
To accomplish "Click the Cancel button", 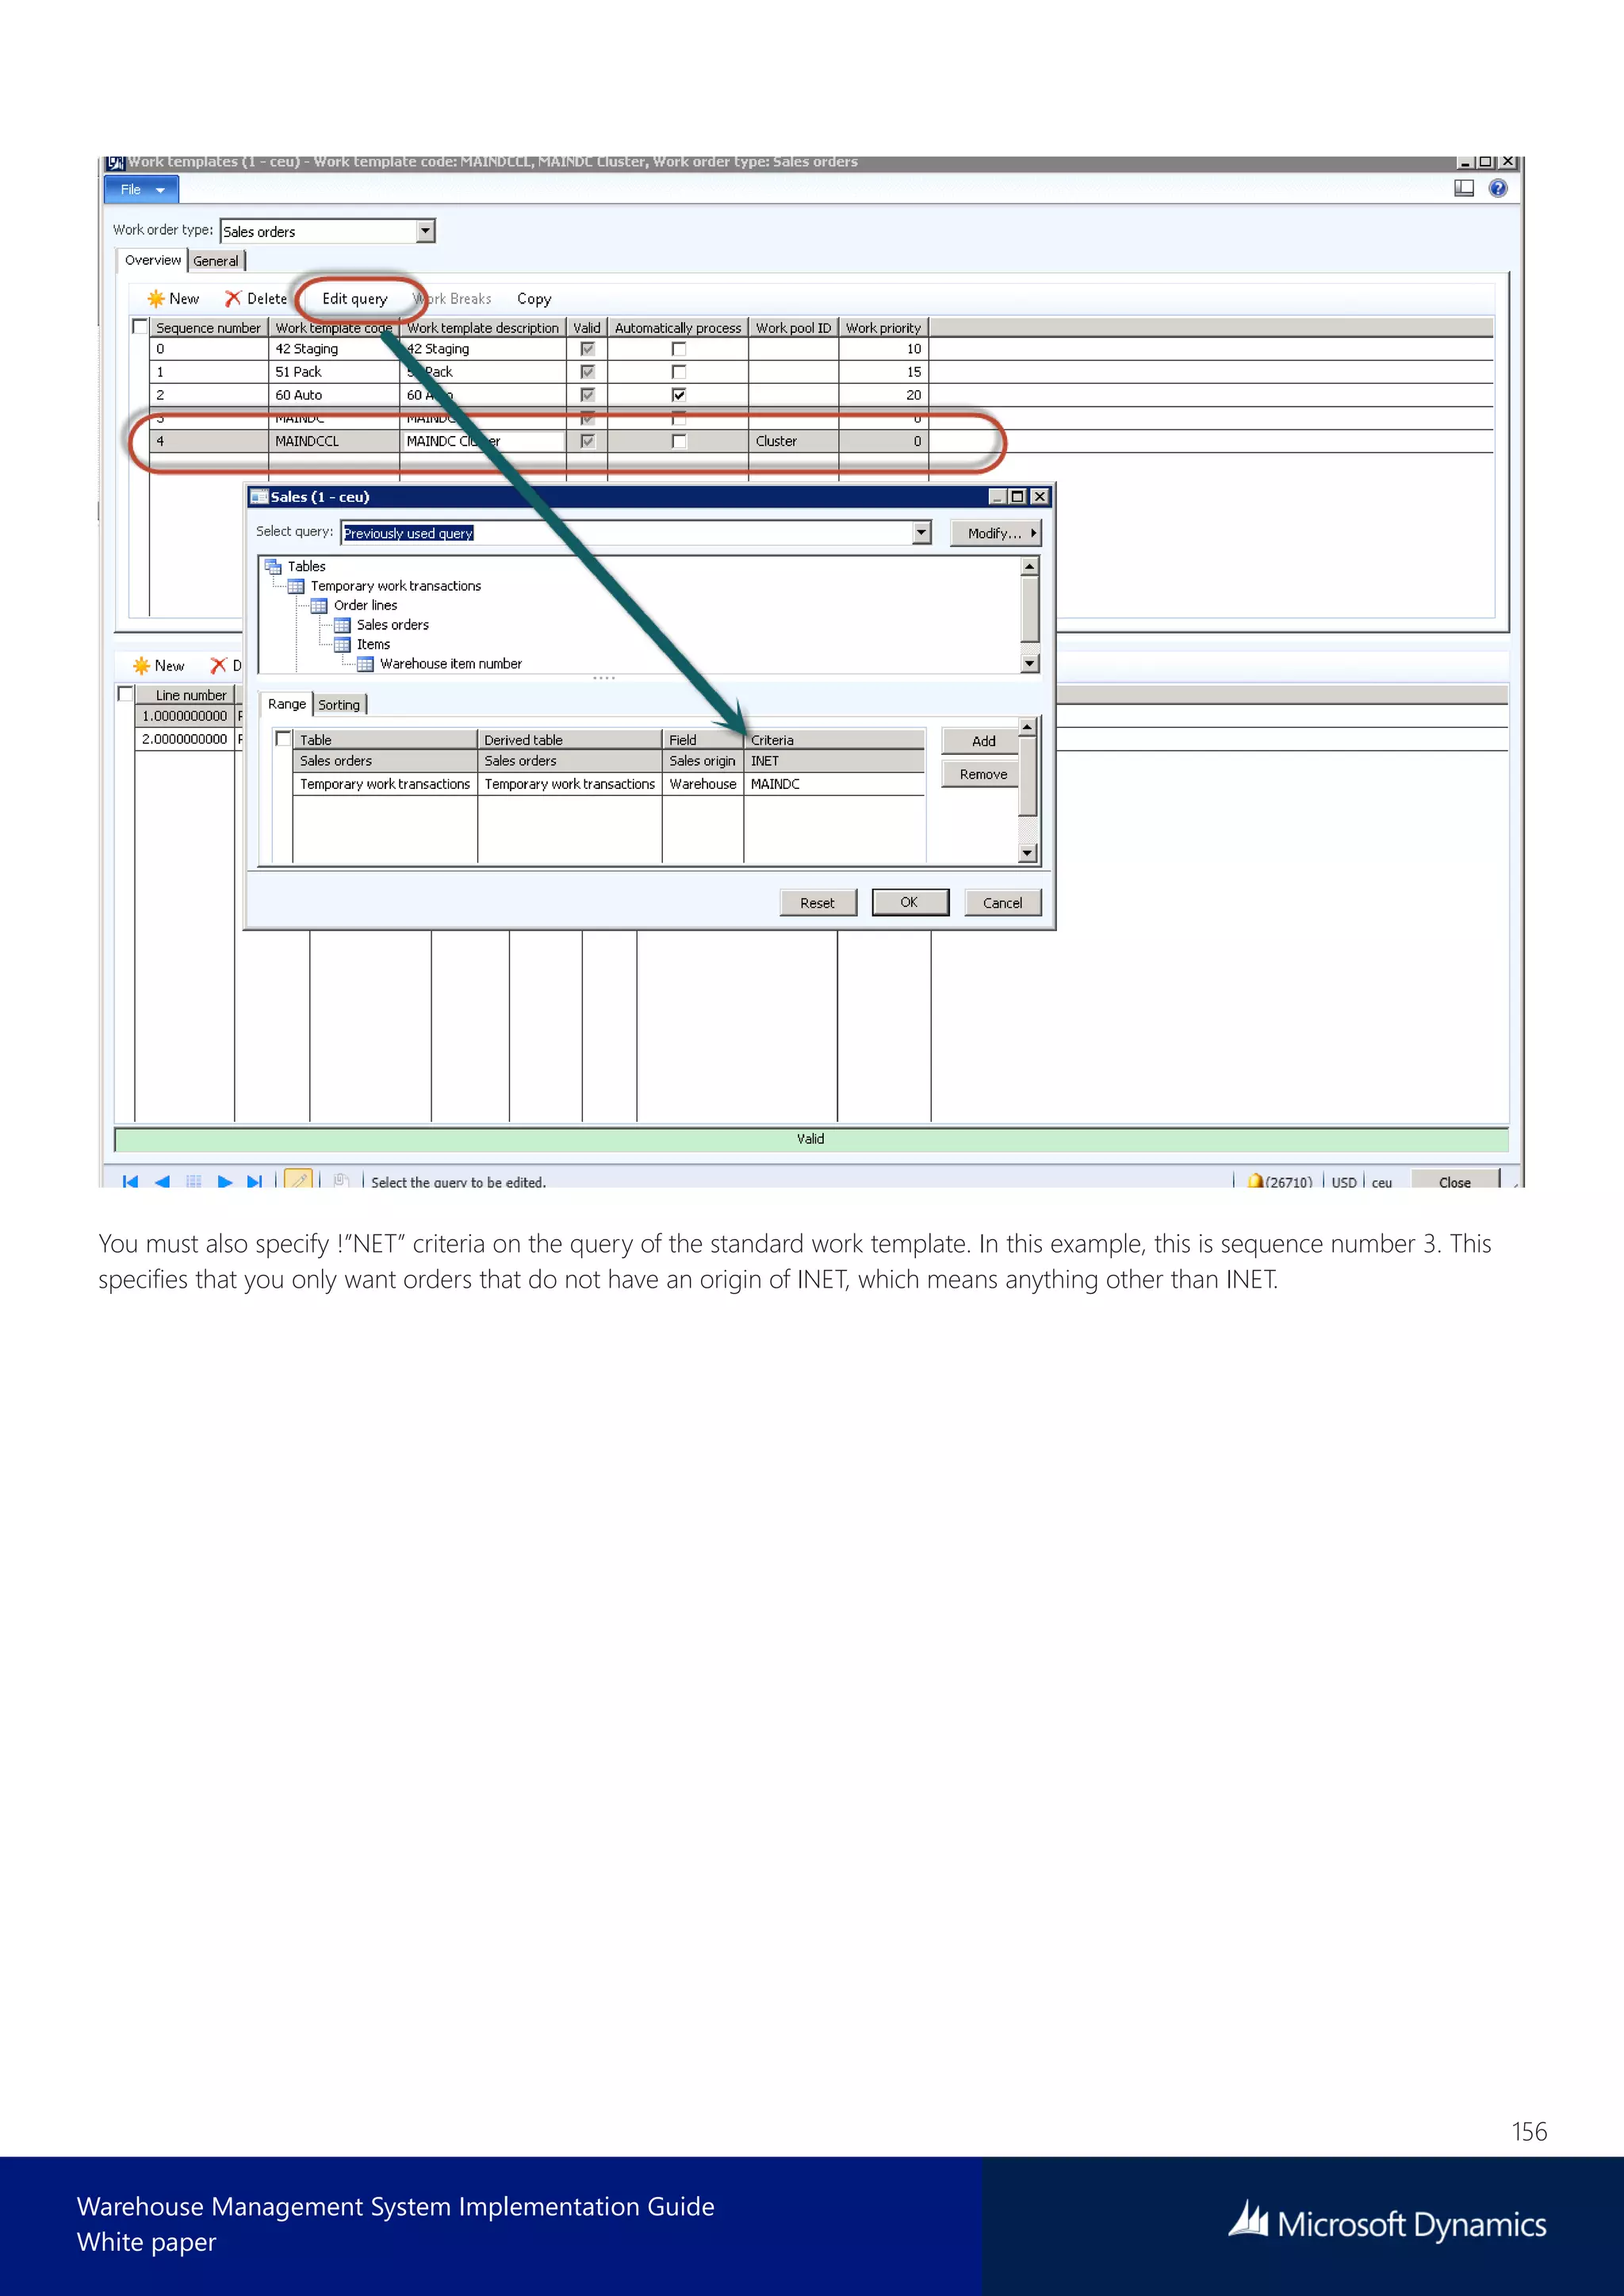I will 1002,903.
